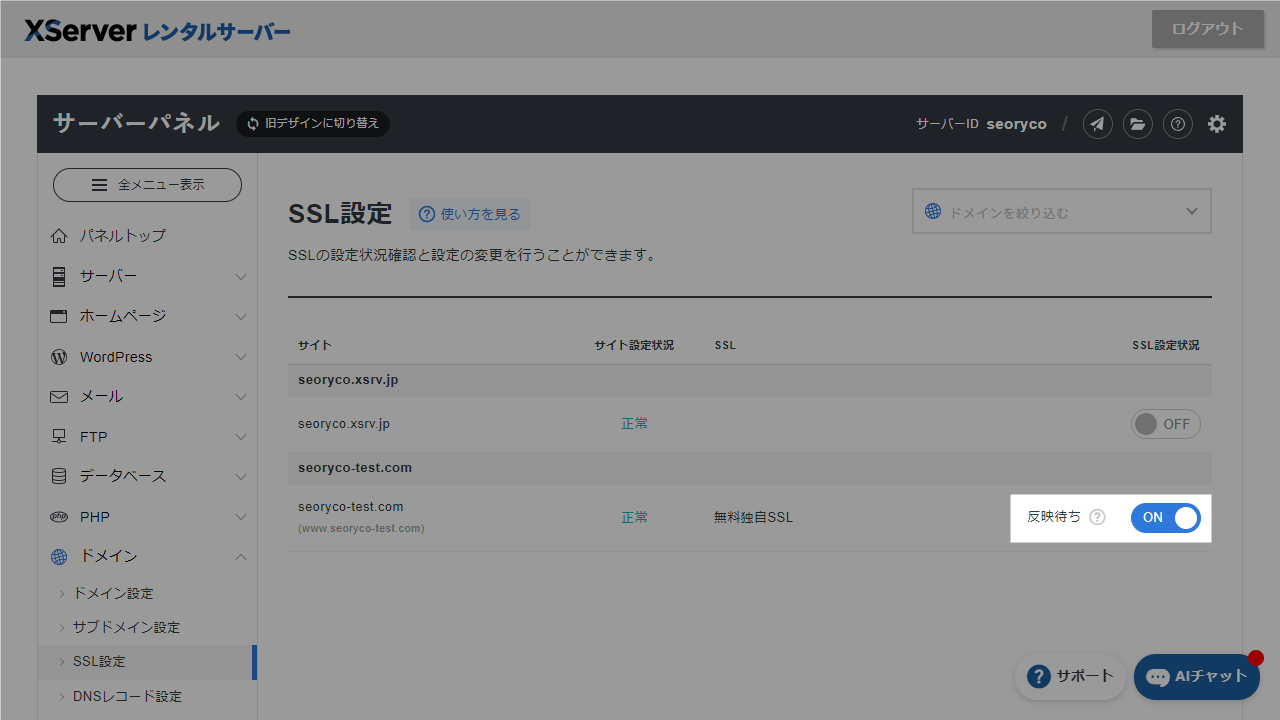Click the question mark icon beside 反映待ち
This screenshot has height=720, width=1280.
1097,517
